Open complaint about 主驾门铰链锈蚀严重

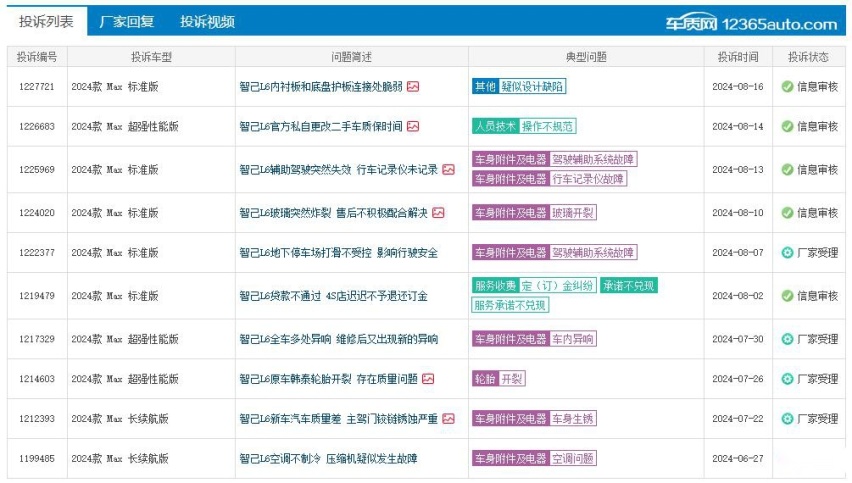tap(339, 418)
